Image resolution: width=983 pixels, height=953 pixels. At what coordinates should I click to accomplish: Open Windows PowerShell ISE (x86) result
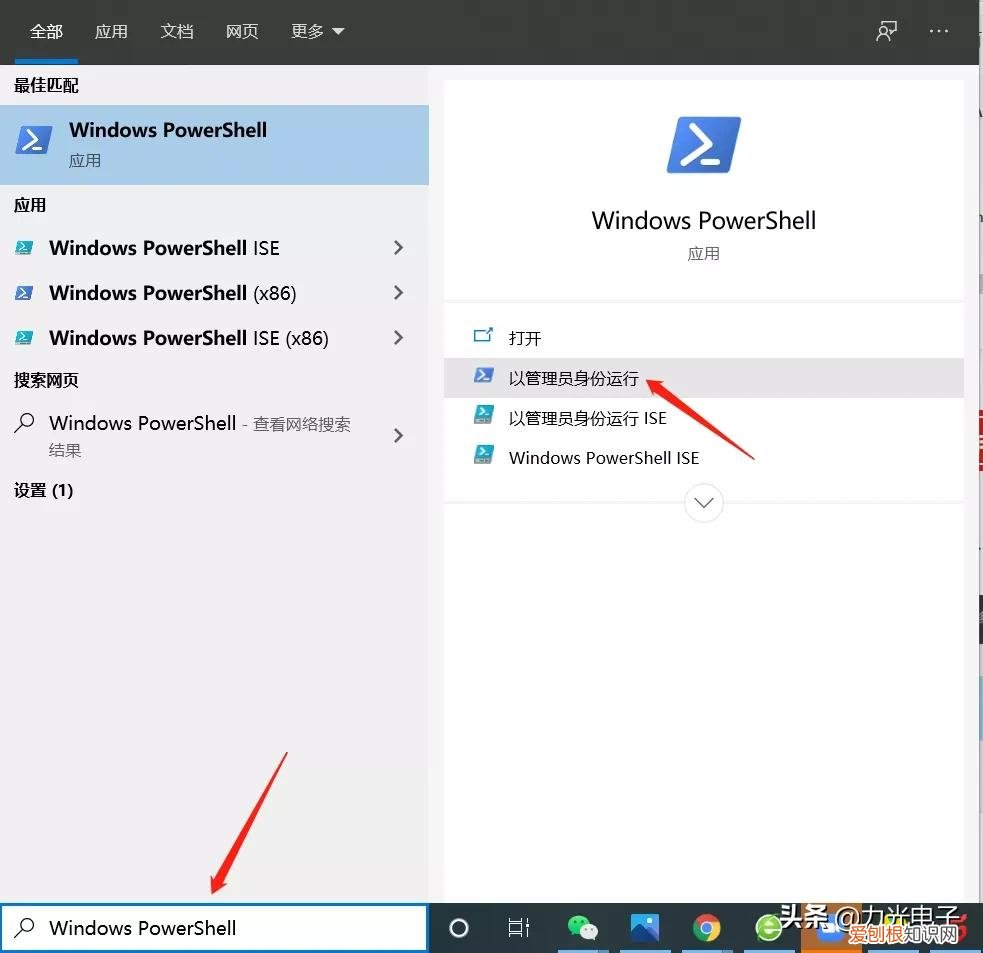click(x=189, y=339)
